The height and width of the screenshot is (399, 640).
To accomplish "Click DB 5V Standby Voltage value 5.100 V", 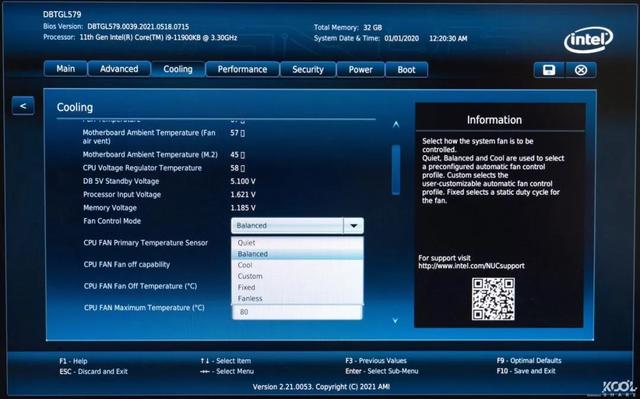I will tap(243, 181).
